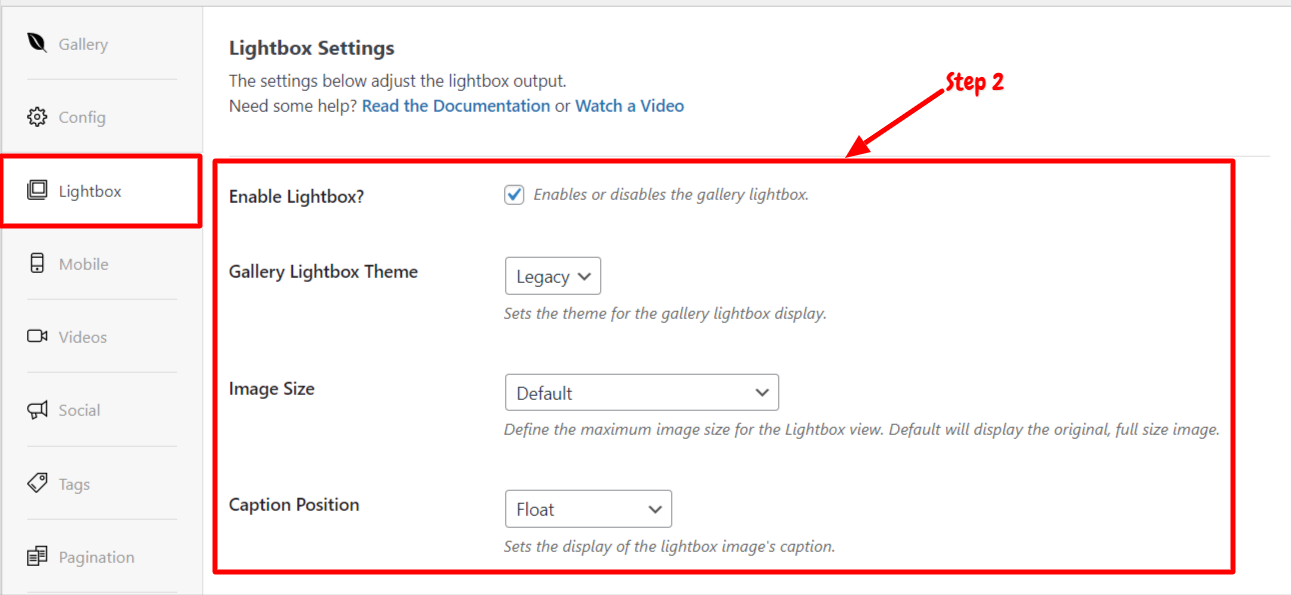Click the Videos camera icon

(37, 336)
